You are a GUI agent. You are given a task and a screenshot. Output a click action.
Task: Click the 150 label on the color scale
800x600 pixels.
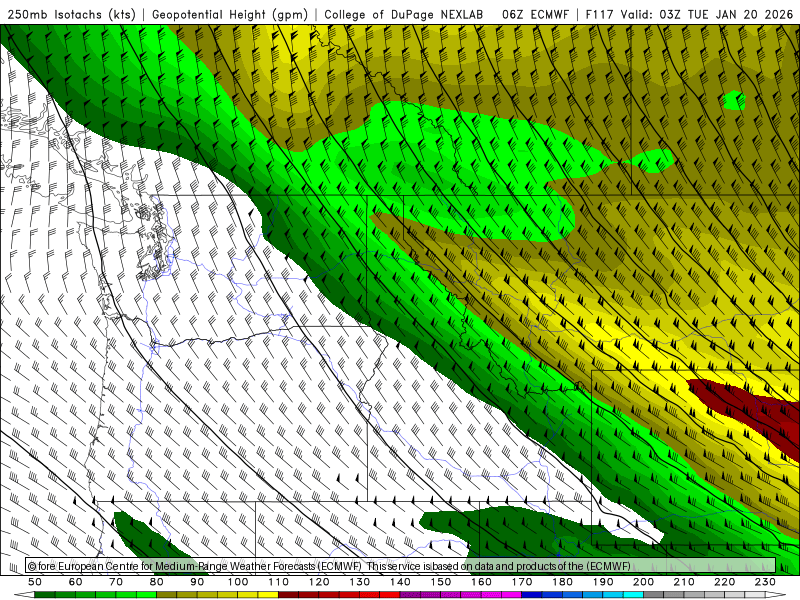click(x=440, y=582)
